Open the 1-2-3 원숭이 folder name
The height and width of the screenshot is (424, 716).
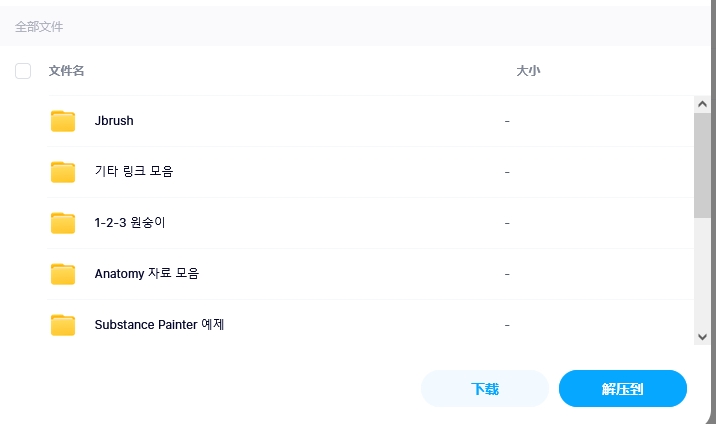click(x=130, y=223)
